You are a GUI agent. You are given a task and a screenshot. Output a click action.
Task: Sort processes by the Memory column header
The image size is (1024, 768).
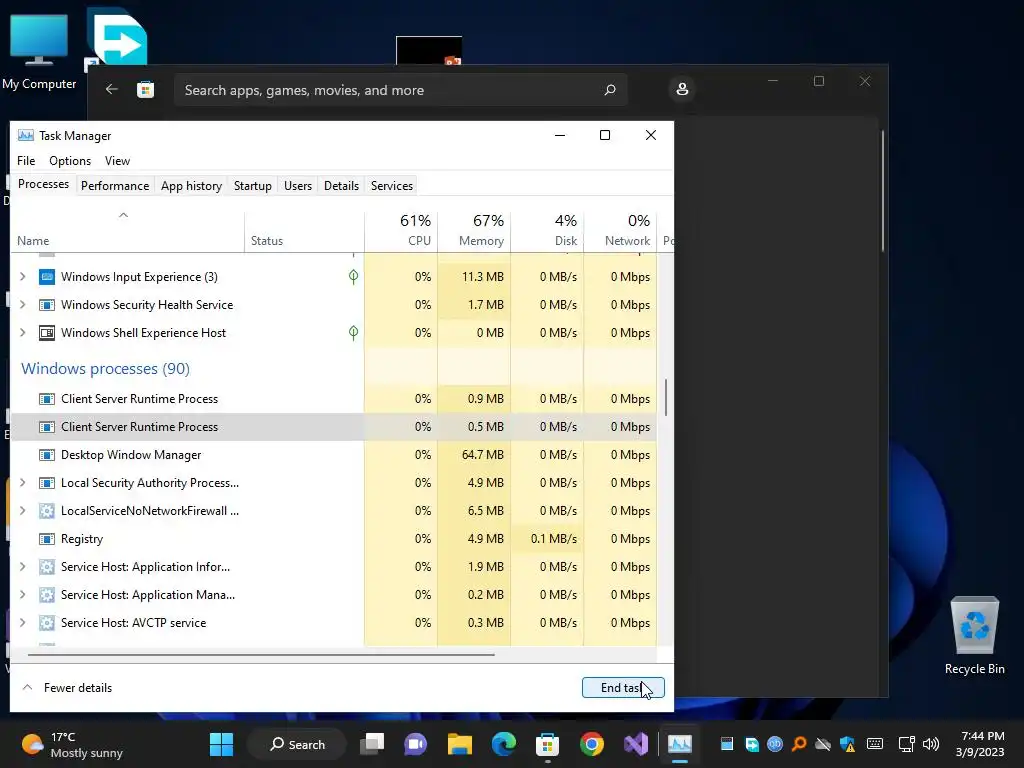pyautogui.click(x=474, y=231)
